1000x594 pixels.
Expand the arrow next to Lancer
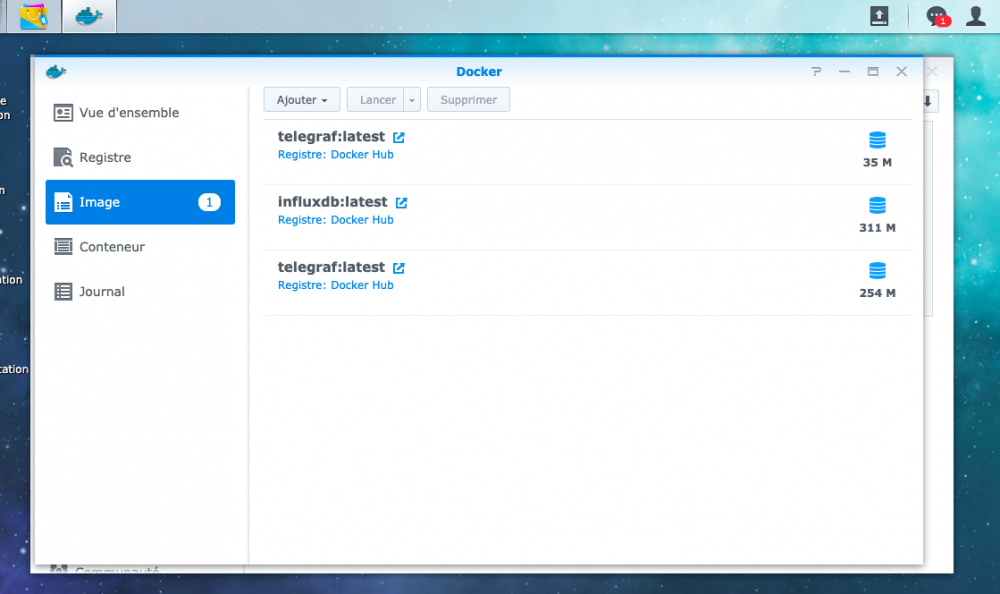[412, 100]
